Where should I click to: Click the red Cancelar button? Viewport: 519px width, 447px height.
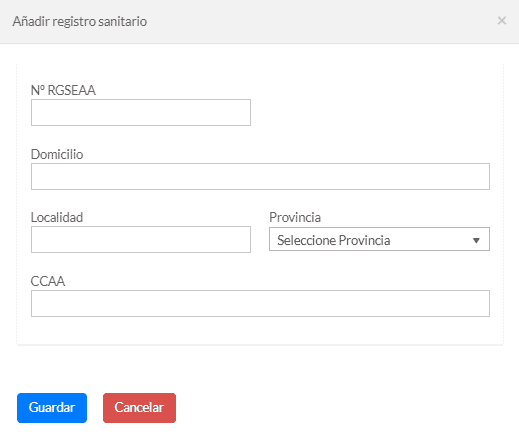pyautogui.click(x=139, y=408)
